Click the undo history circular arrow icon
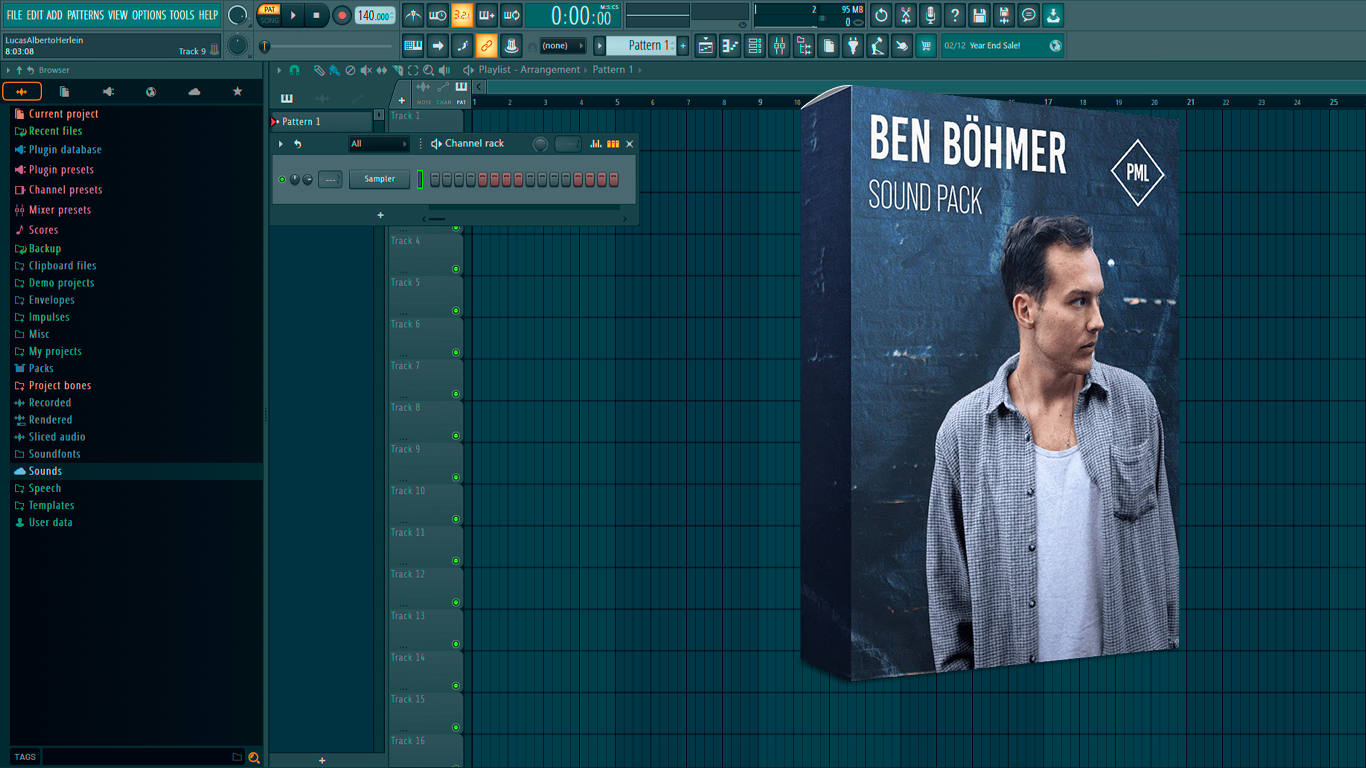 [881, 15]
